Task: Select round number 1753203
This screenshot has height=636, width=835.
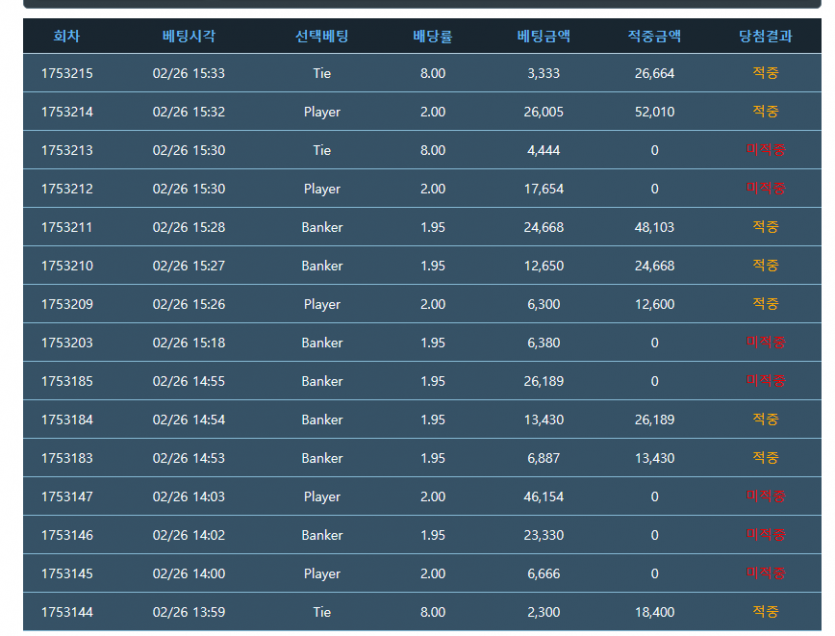Action: pos(67,343)
